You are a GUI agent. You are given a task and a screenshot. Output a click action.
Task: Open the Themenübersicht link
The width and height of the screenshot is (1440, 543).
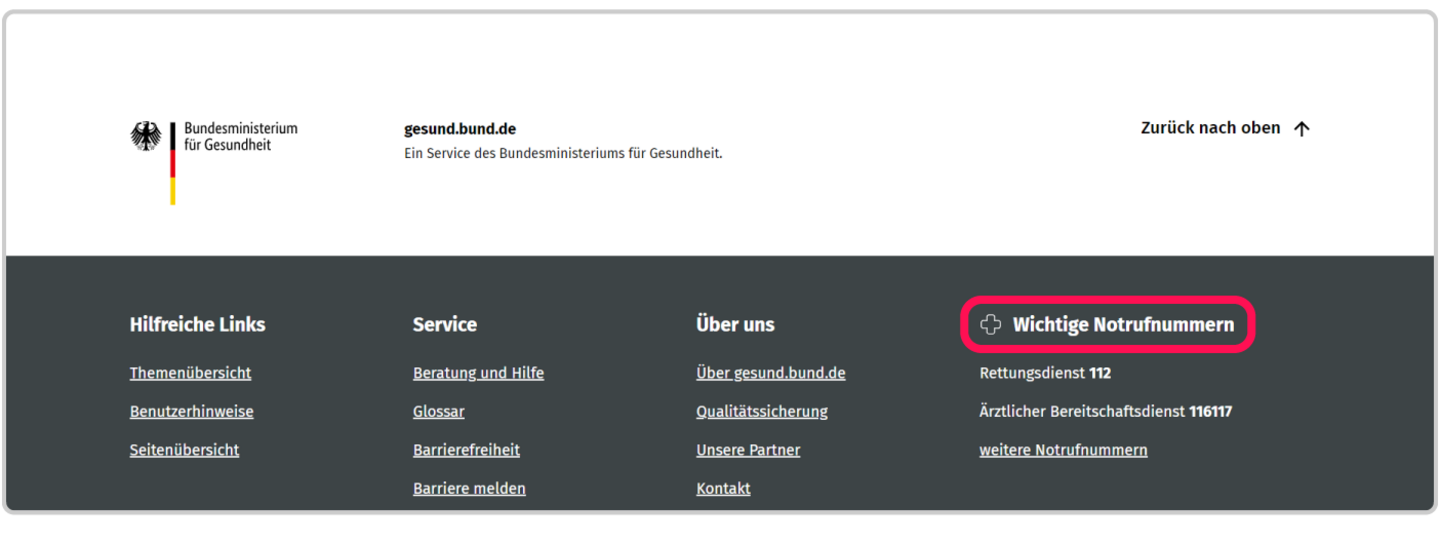tap(190, 373)
